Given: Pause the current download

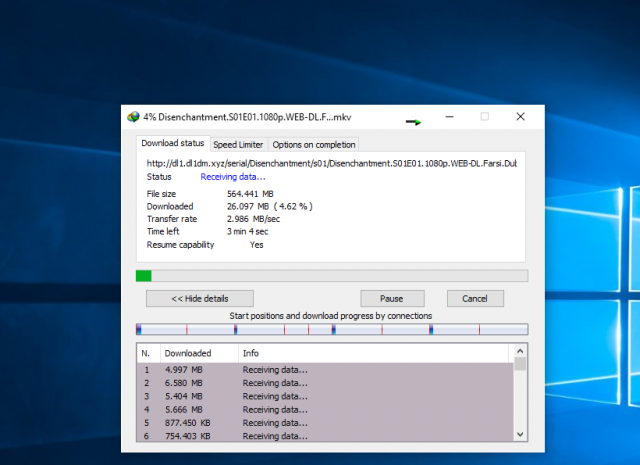Looking at the screenshot, I should (391, 298).
